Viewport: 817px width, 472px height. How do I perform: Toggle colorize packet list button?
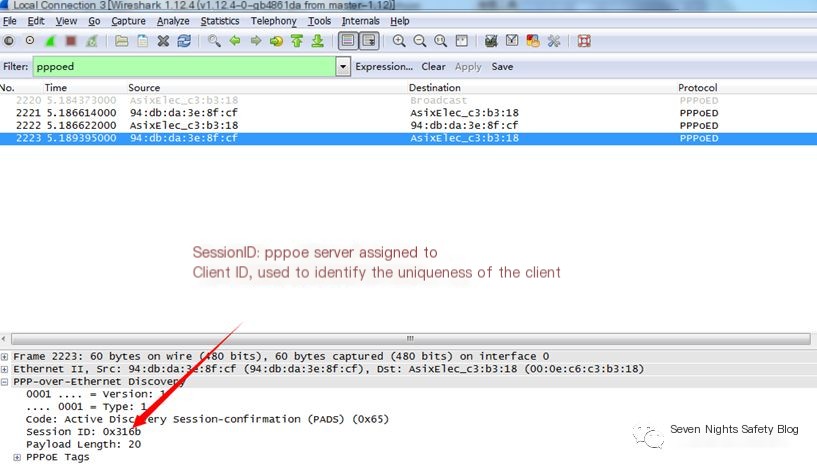[348, 41]
